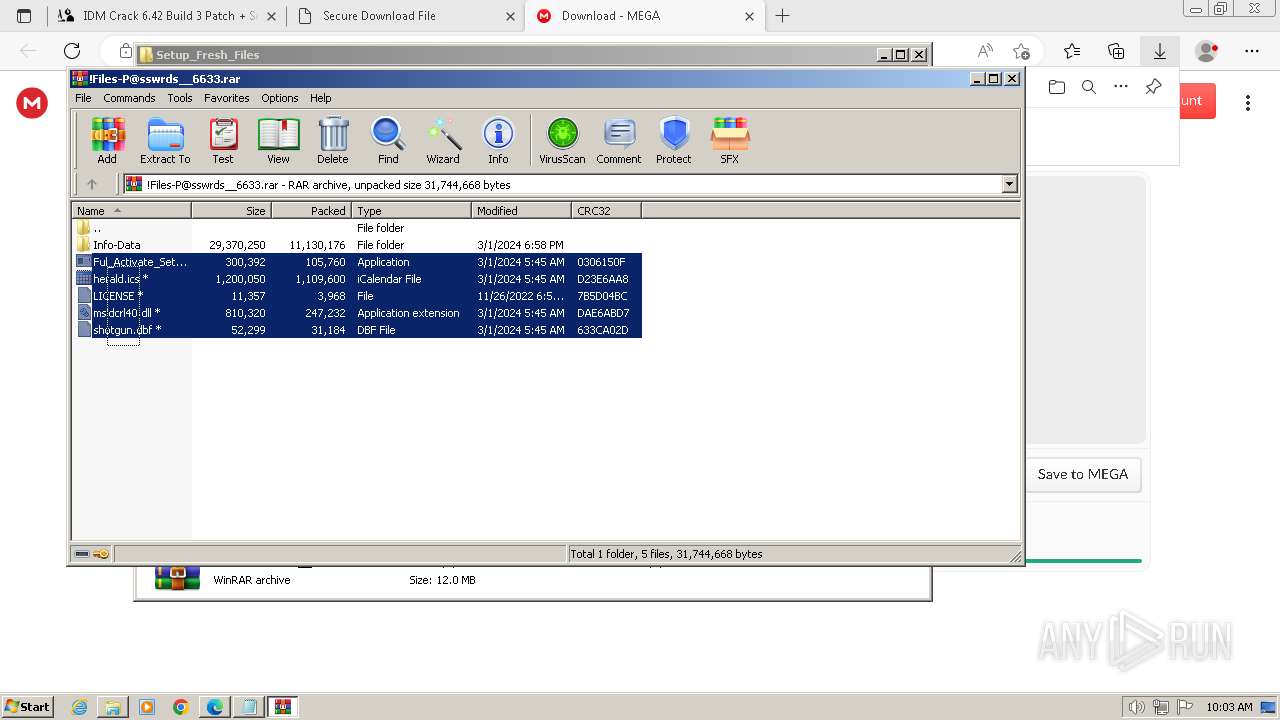Sort by Modified column header
The width and height of the screenshot is (1280, 720).
521,211
